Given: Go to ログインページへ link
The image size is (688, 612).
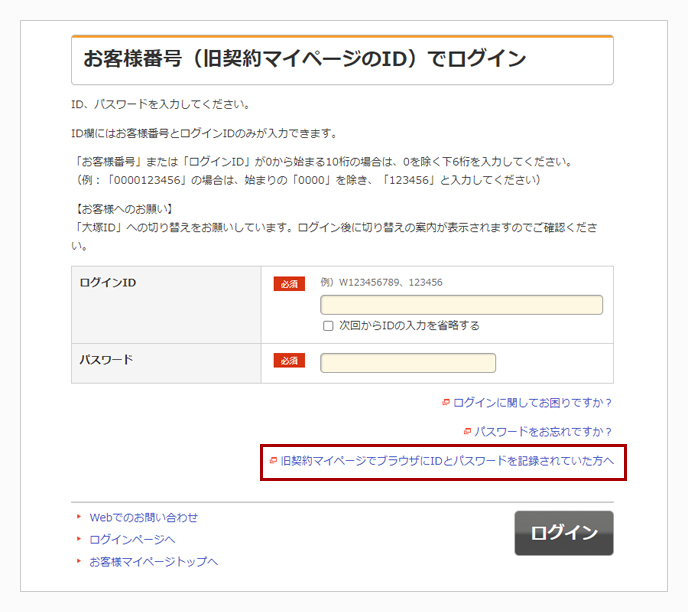Looking at the screenshot, I should pos(132,540).
